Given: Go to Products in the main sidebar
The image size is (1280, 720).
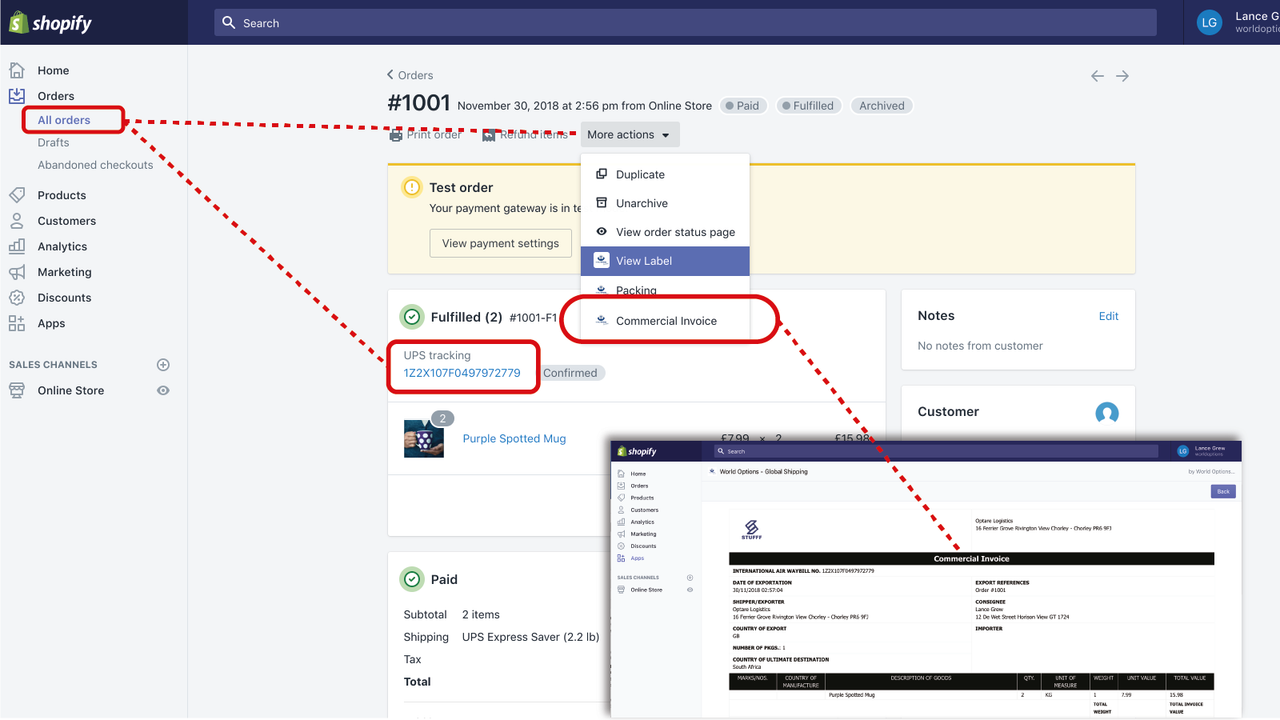Looking at the screenshot, I should (x=62, y=195).
